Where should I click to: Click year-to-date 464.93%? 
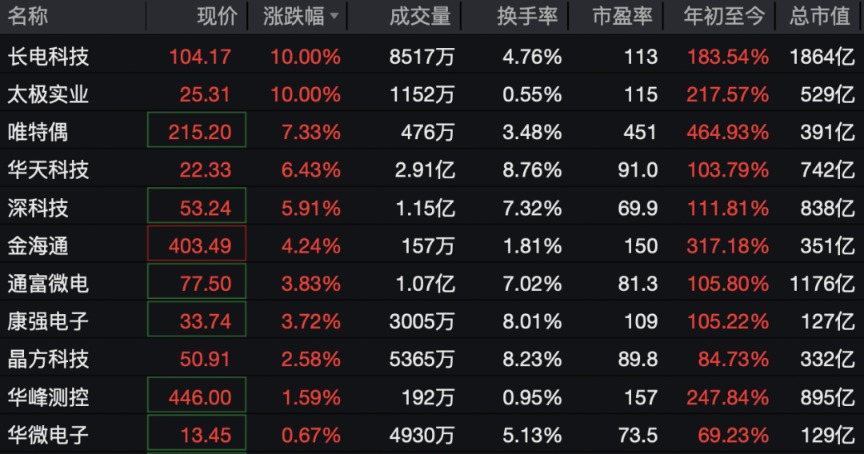728,132
